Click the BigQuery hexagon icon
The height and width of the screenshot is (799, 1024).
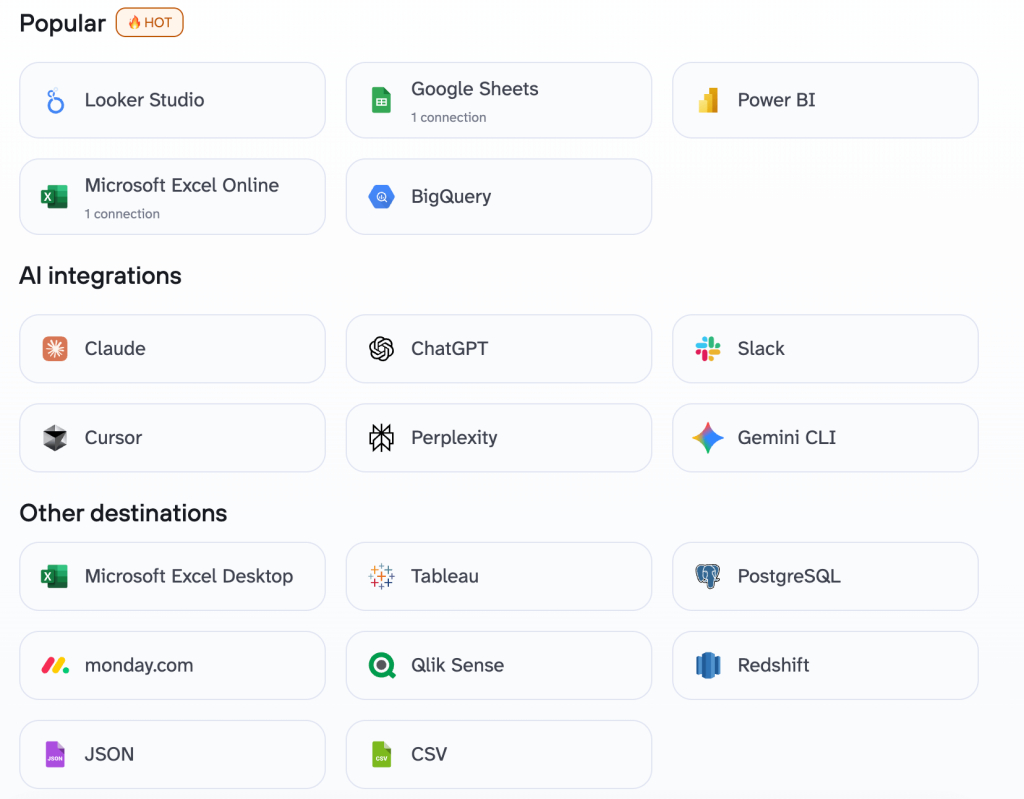click(381, 197)
